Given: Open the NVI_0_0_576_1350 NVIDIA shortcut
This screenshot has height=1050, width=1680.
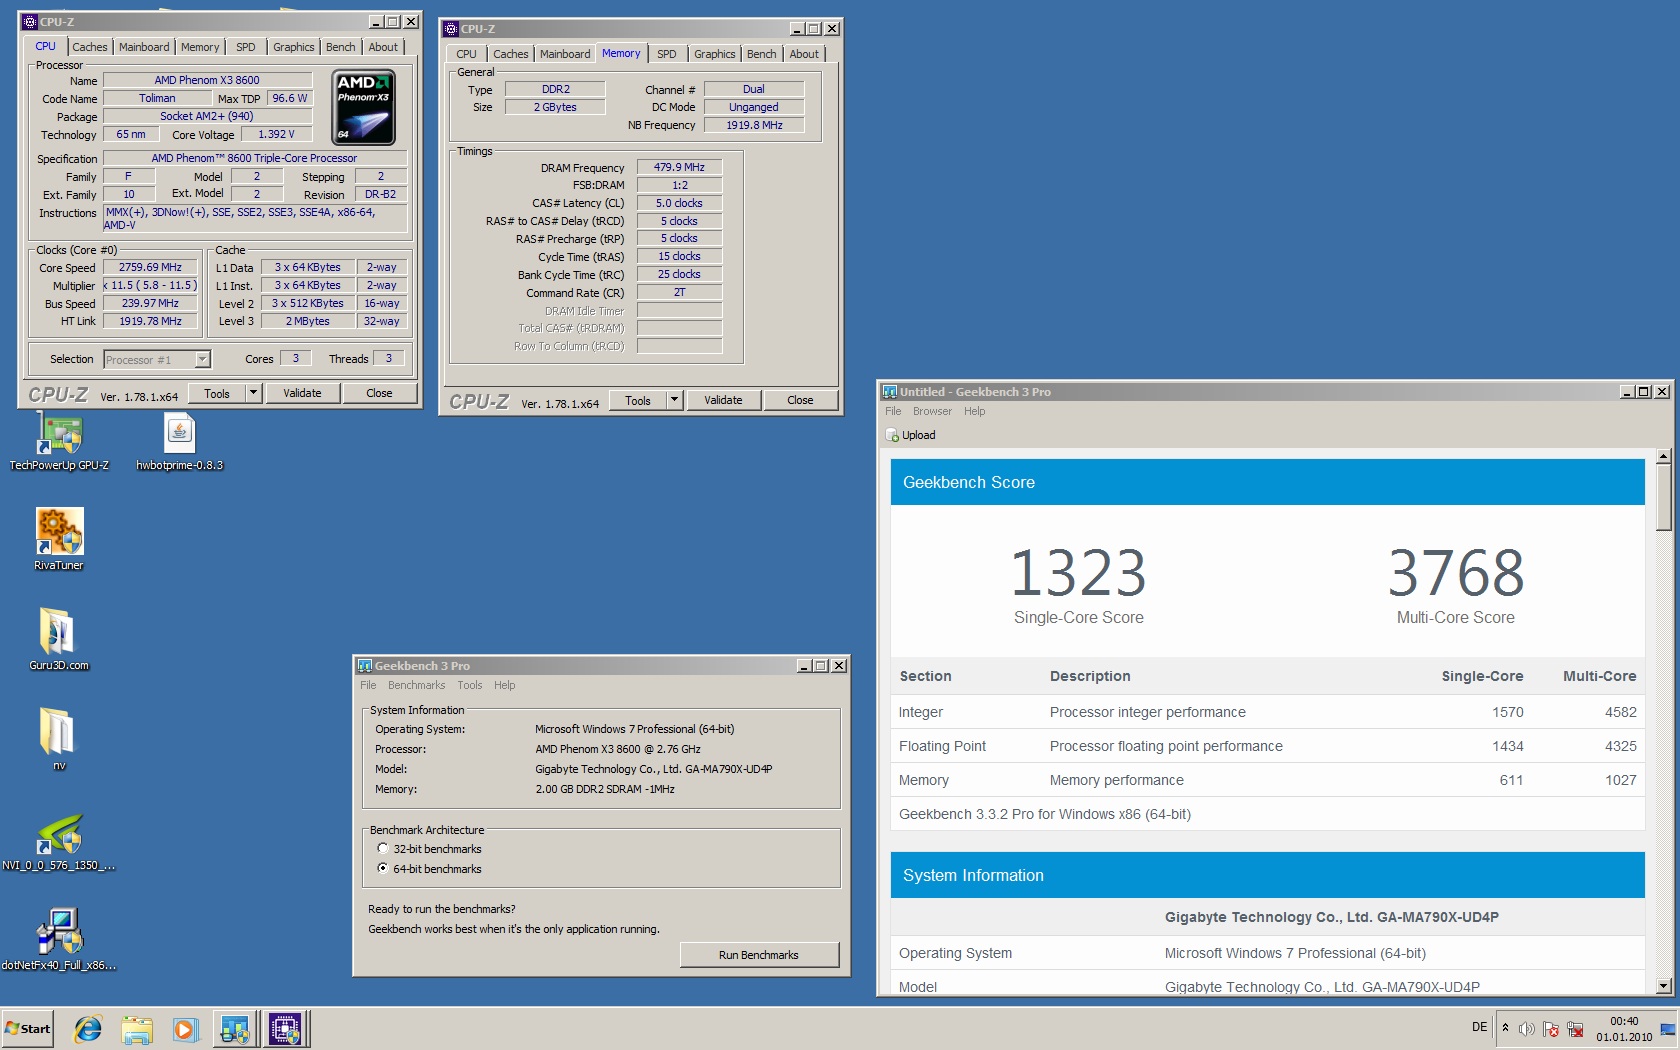Looking at the screenshot, I should pos(59,842).
